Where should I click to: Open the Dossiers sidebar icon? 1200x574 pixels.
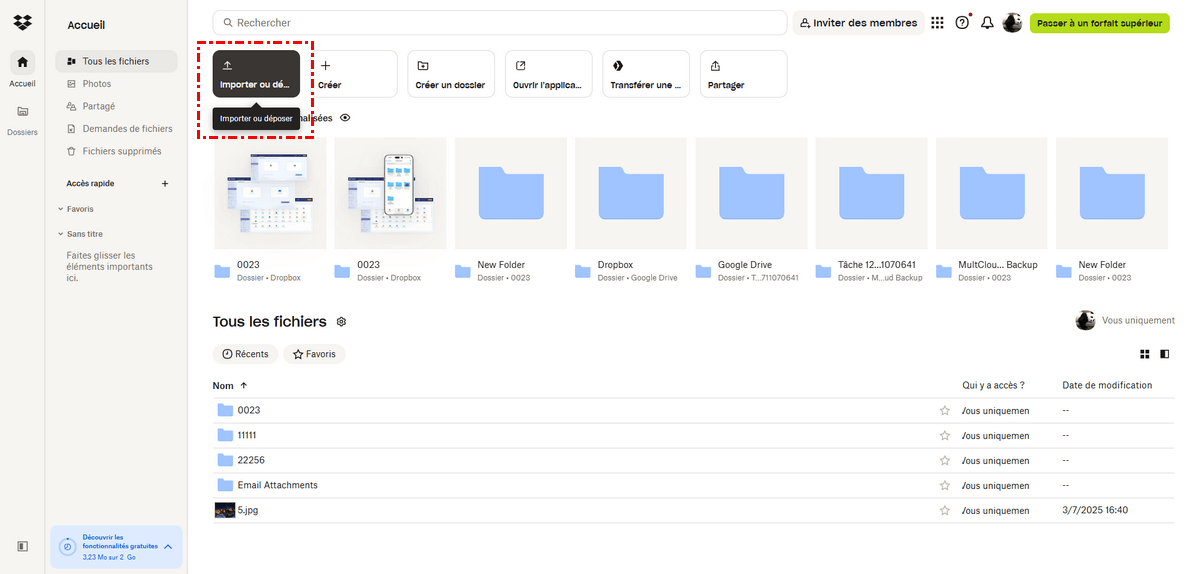pyautogui.click(x=22, y=111)
